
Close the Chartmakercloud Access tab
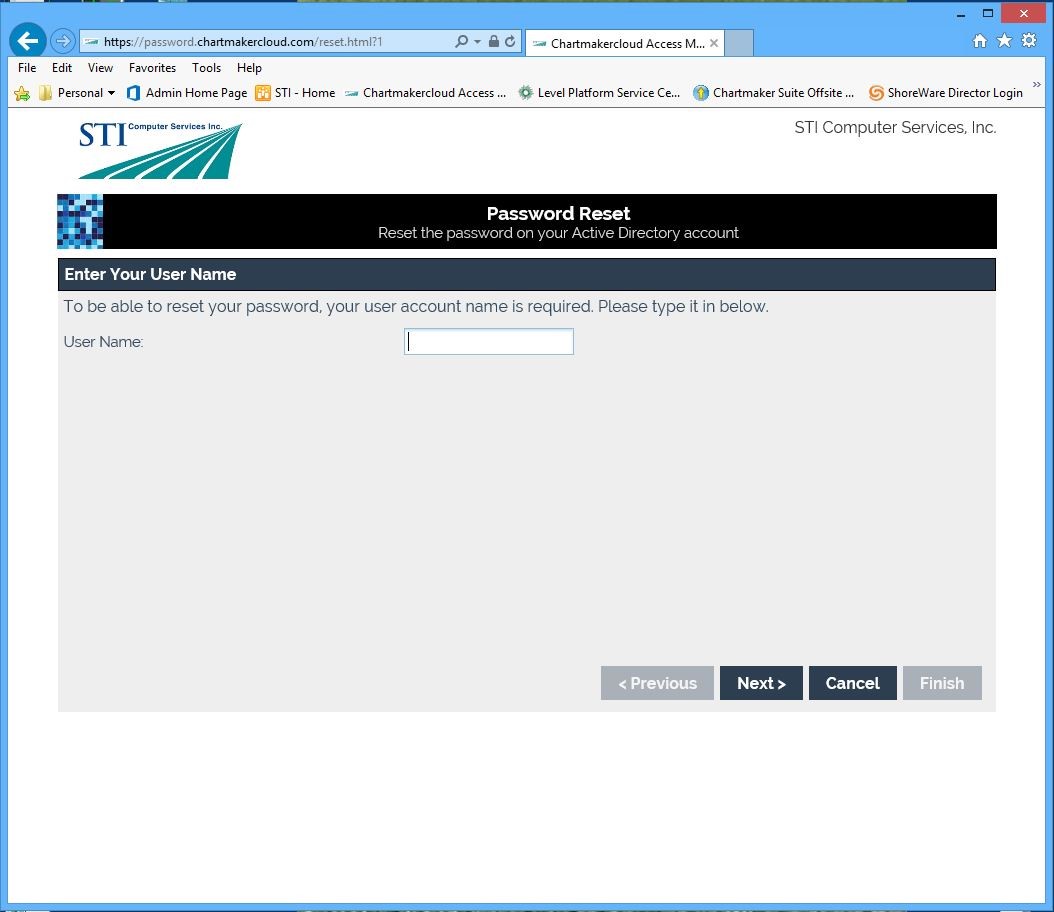pos(714,43)
